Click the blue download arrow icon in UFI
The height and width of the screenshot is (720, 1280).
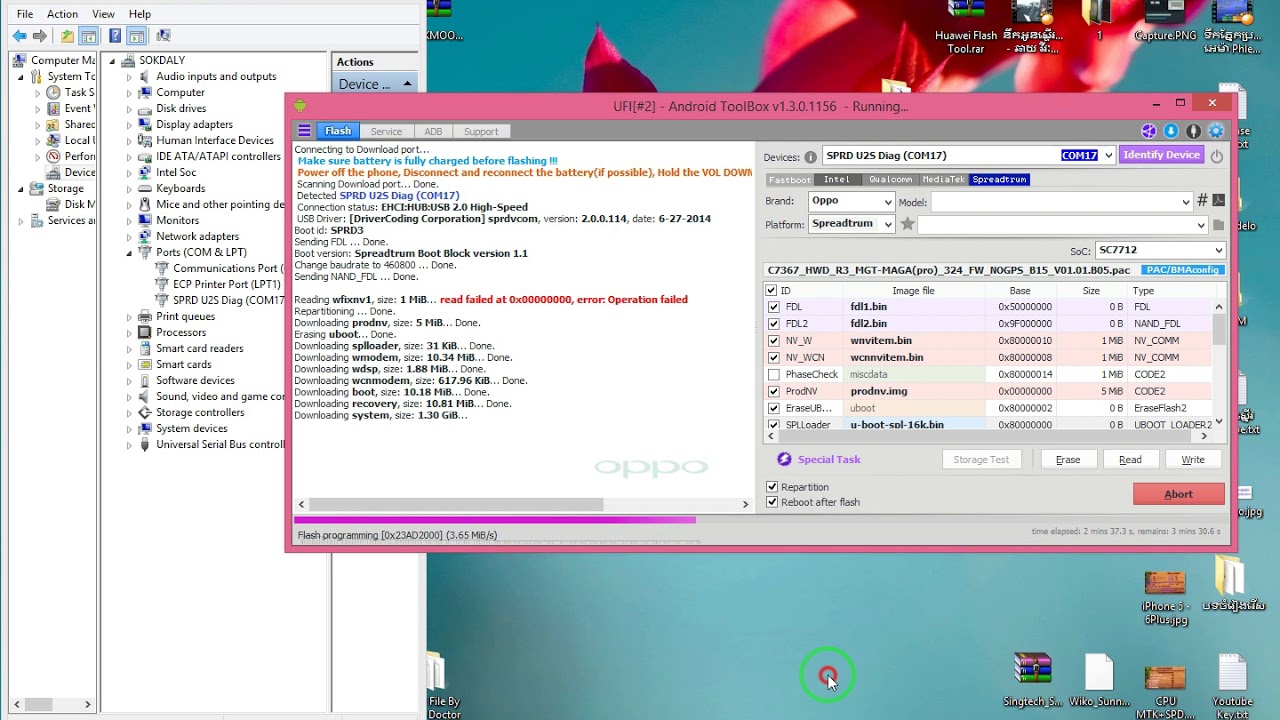click(x=1171, y=131)
